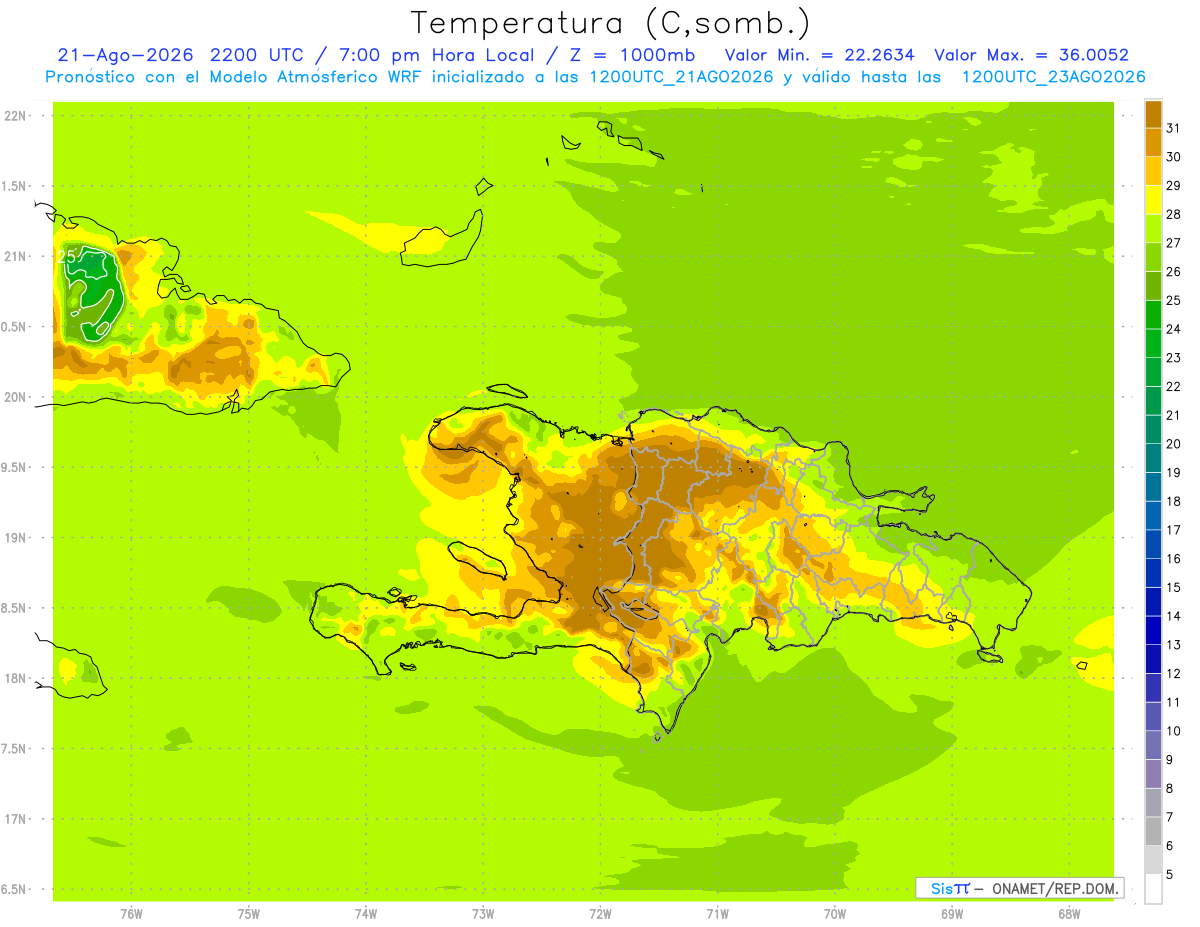Click the '17N' latitude label
This screenshot has height=927, width=1200.
tap(16, 820)
